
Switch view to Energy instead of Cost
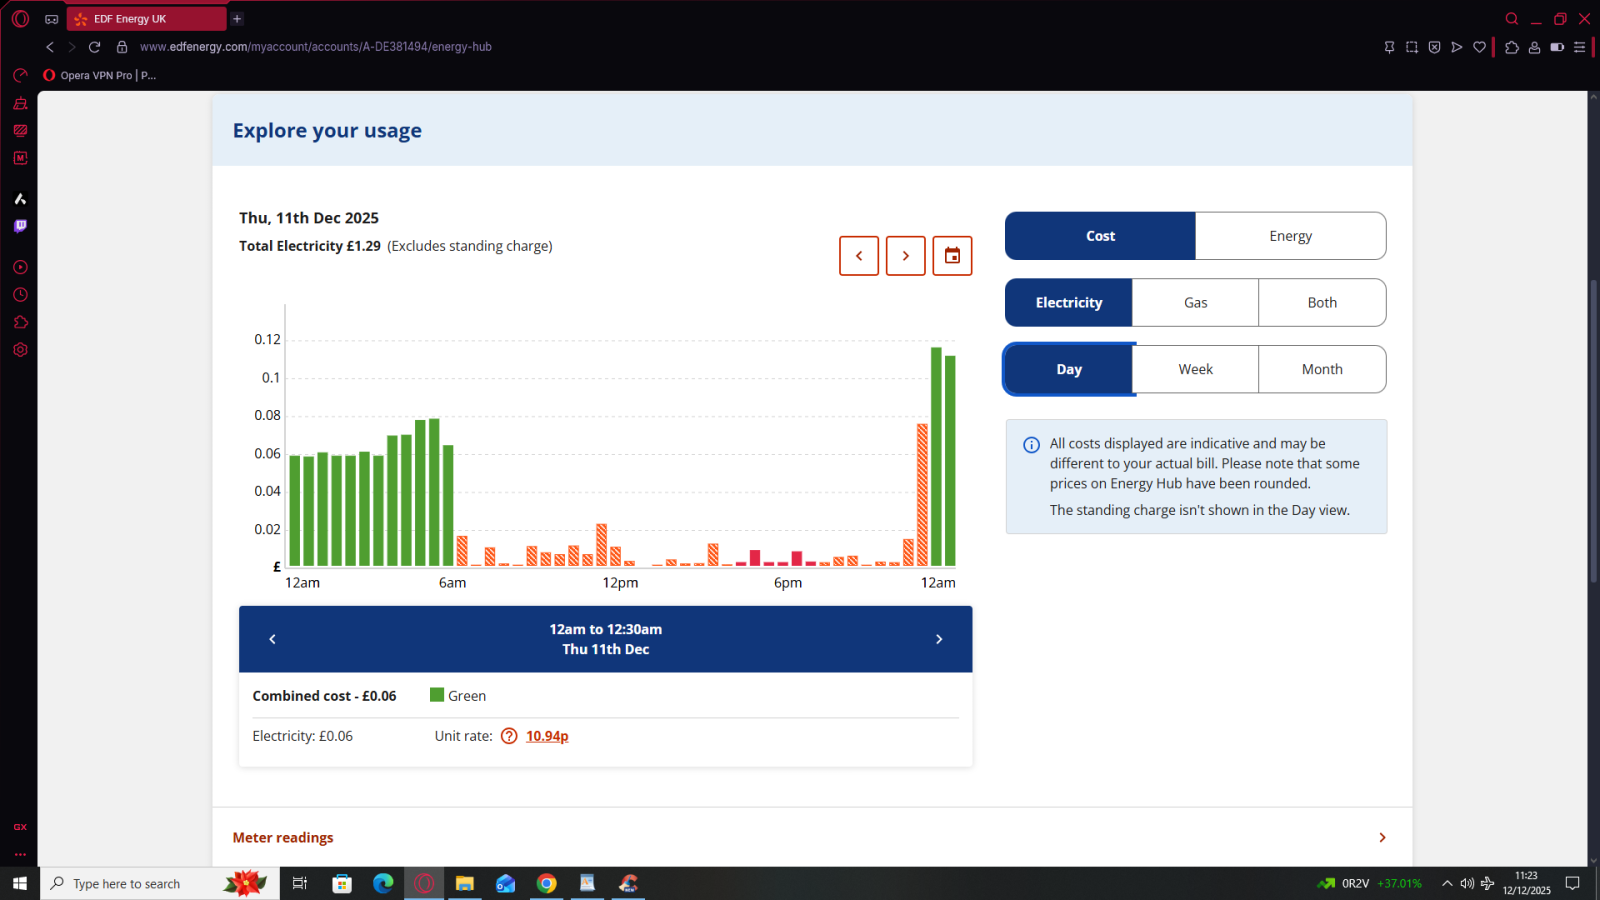tap(1290, 236)
